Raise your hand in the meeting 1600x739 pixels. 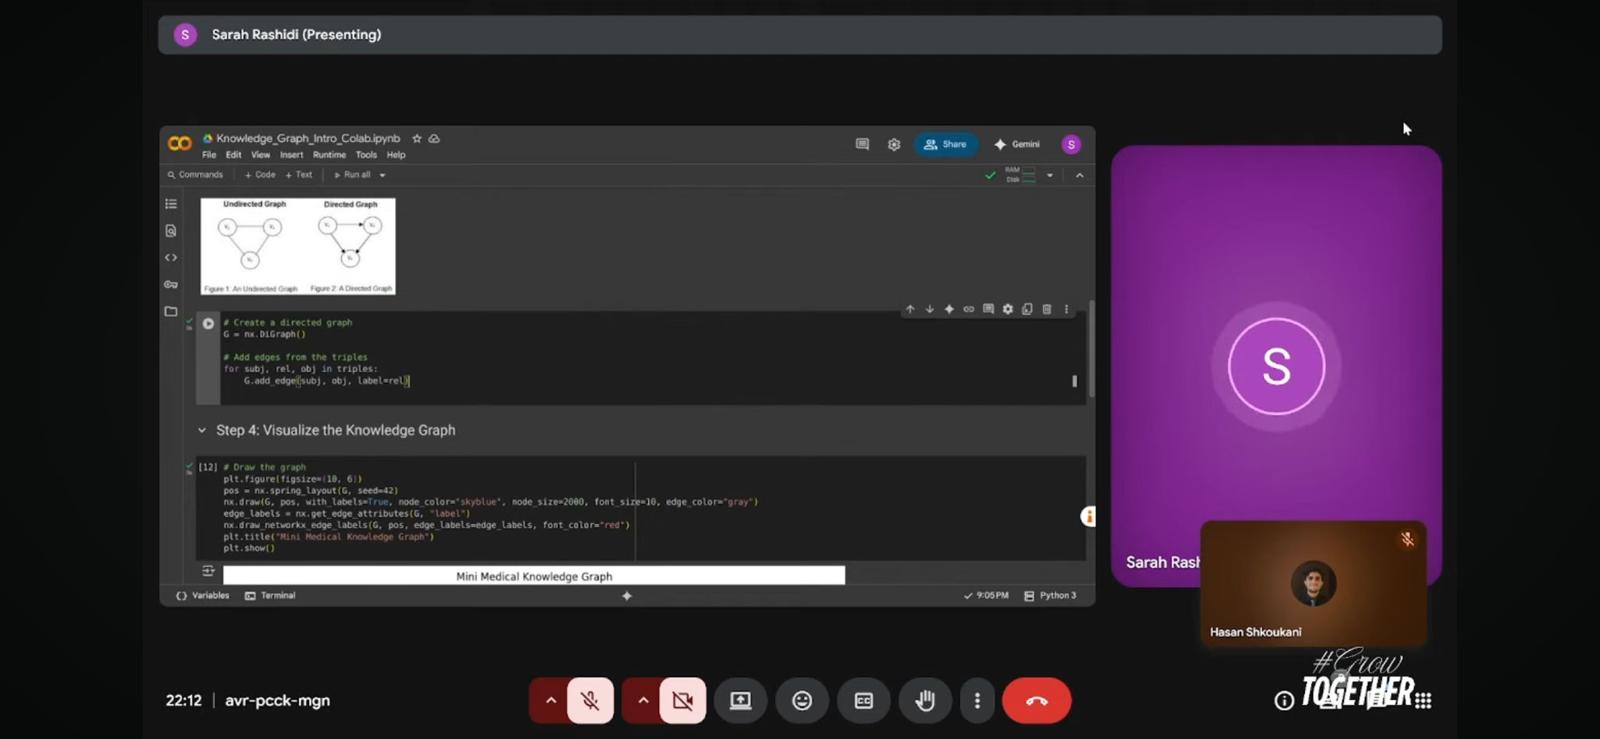[925, 701]
